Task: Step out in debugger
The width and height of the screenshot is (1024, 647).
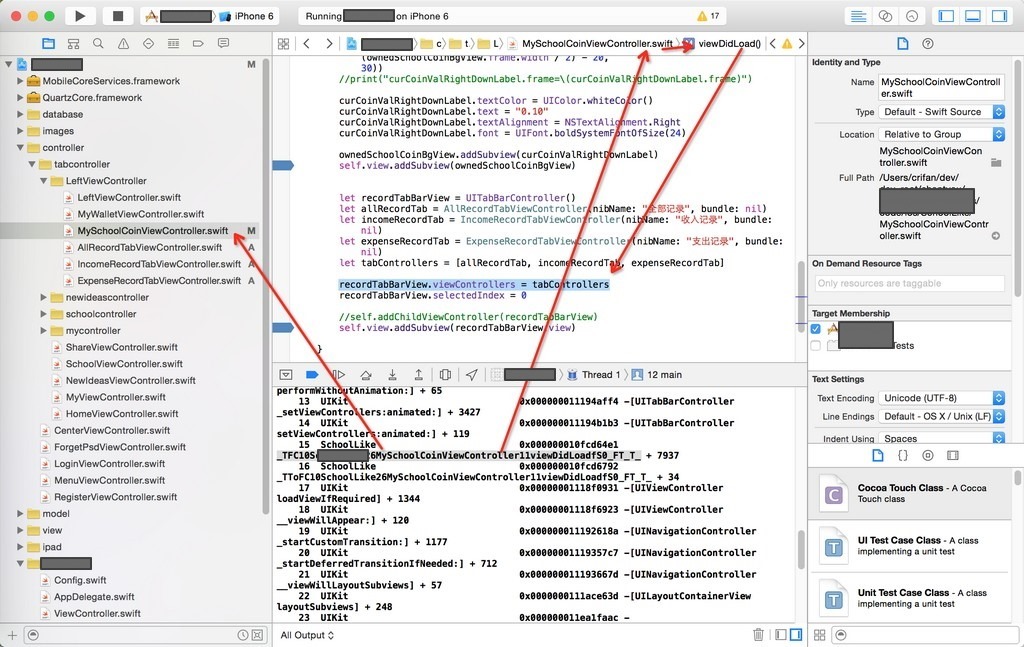Action: [x=418, y=375]
